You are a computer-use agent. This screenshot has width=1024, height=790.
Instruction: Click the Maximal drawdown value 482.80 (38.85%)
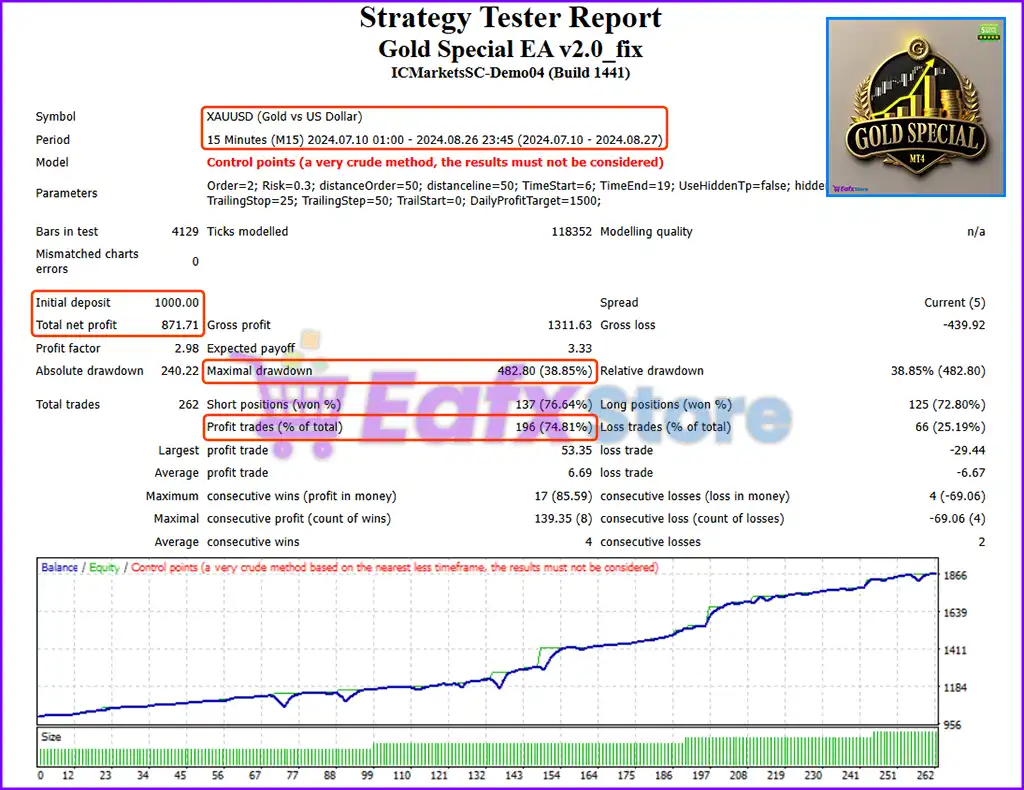click(x=545, y=370)
